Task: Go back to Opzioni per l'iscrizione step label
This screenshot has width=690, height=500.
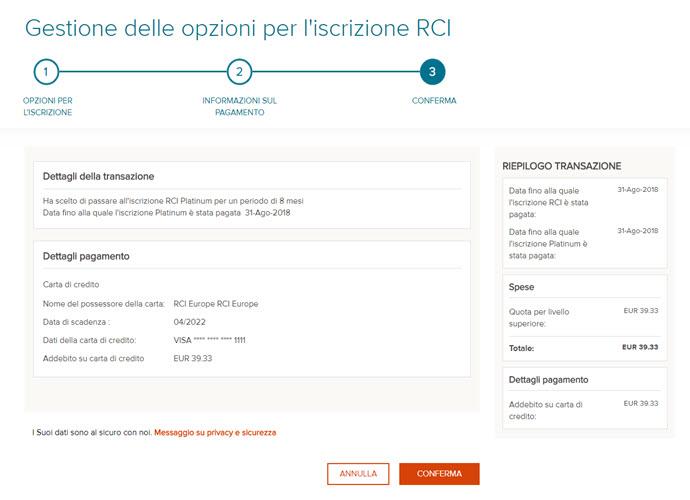Action: pyautogui.click(x=47, y=106)
